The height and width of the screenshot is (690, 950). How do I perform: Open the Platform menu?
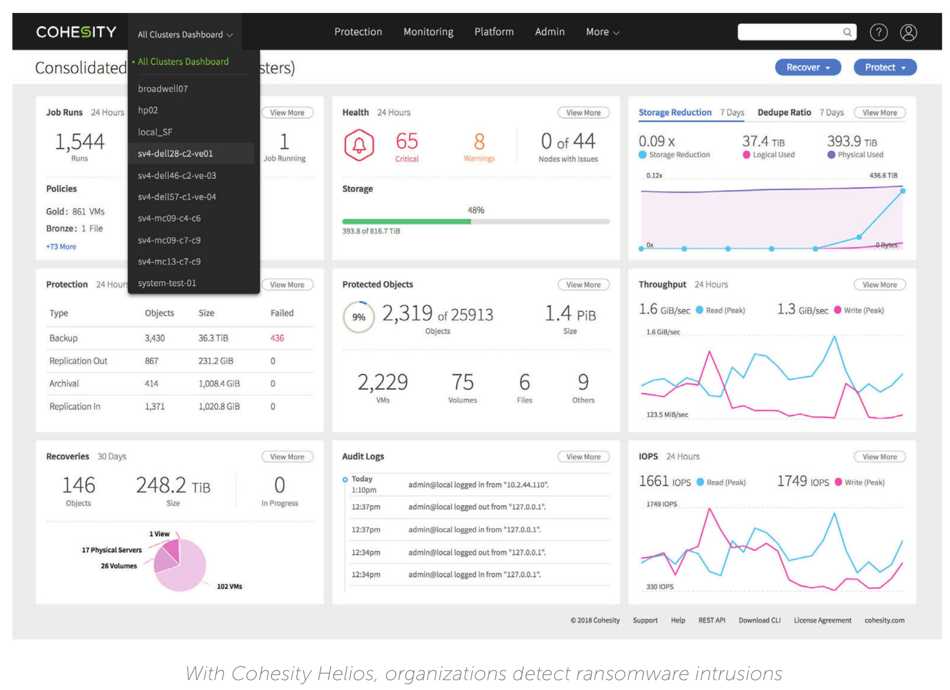494,32
